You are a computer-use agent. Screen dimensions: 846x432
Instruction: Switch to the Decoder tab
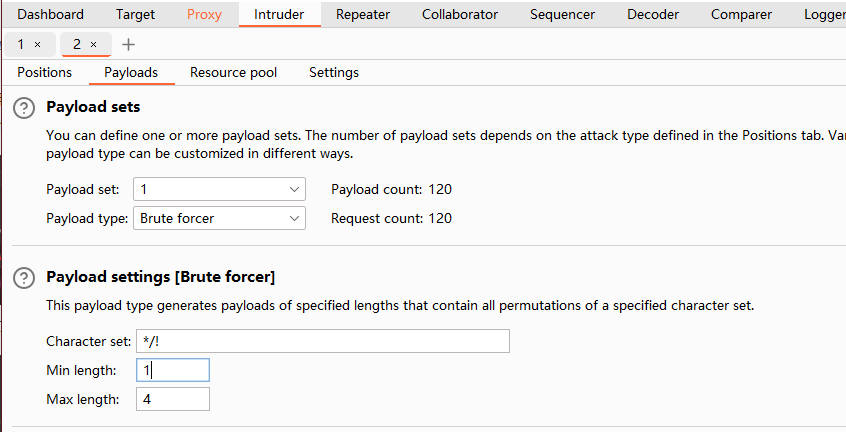[653, 14]
